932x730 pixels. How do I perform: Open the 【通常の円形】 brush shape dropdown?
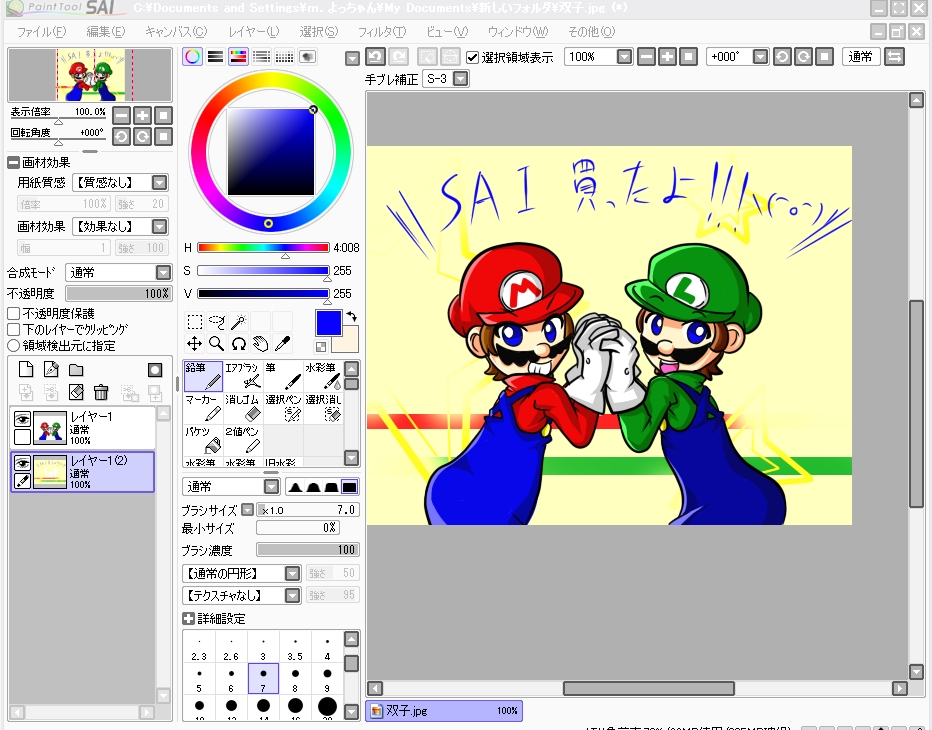(241, 573)
